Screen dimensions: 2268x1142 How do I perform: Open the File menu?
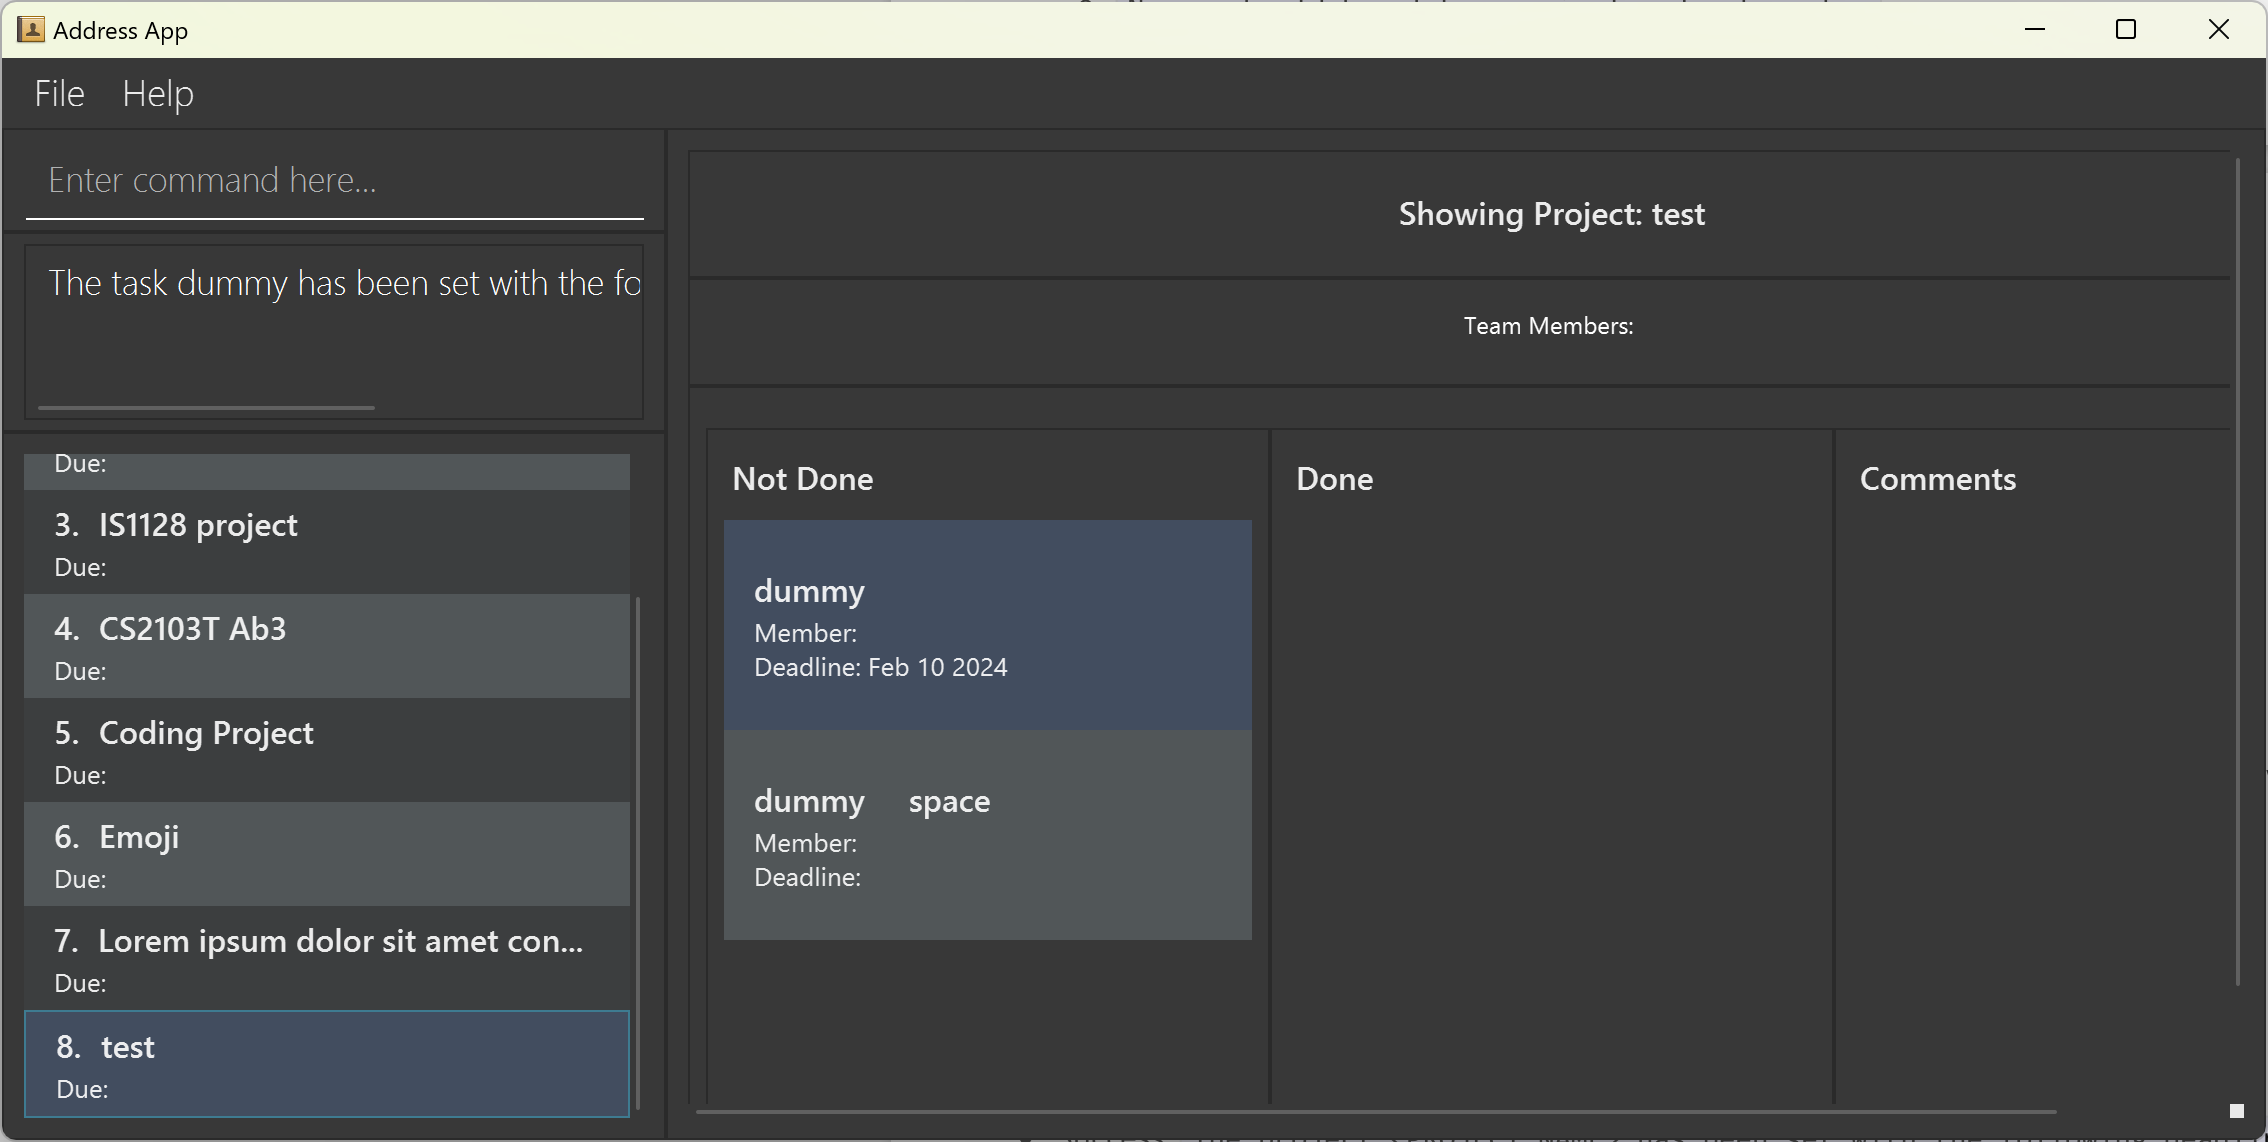click(x=59, y=94)
